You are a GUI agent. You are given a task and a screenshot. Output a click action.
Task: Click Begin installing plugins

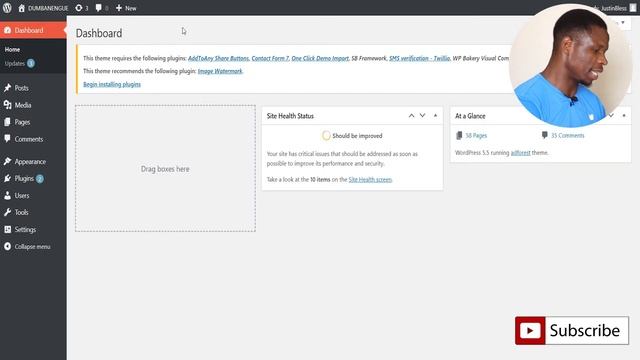click(x=112, y=84)
